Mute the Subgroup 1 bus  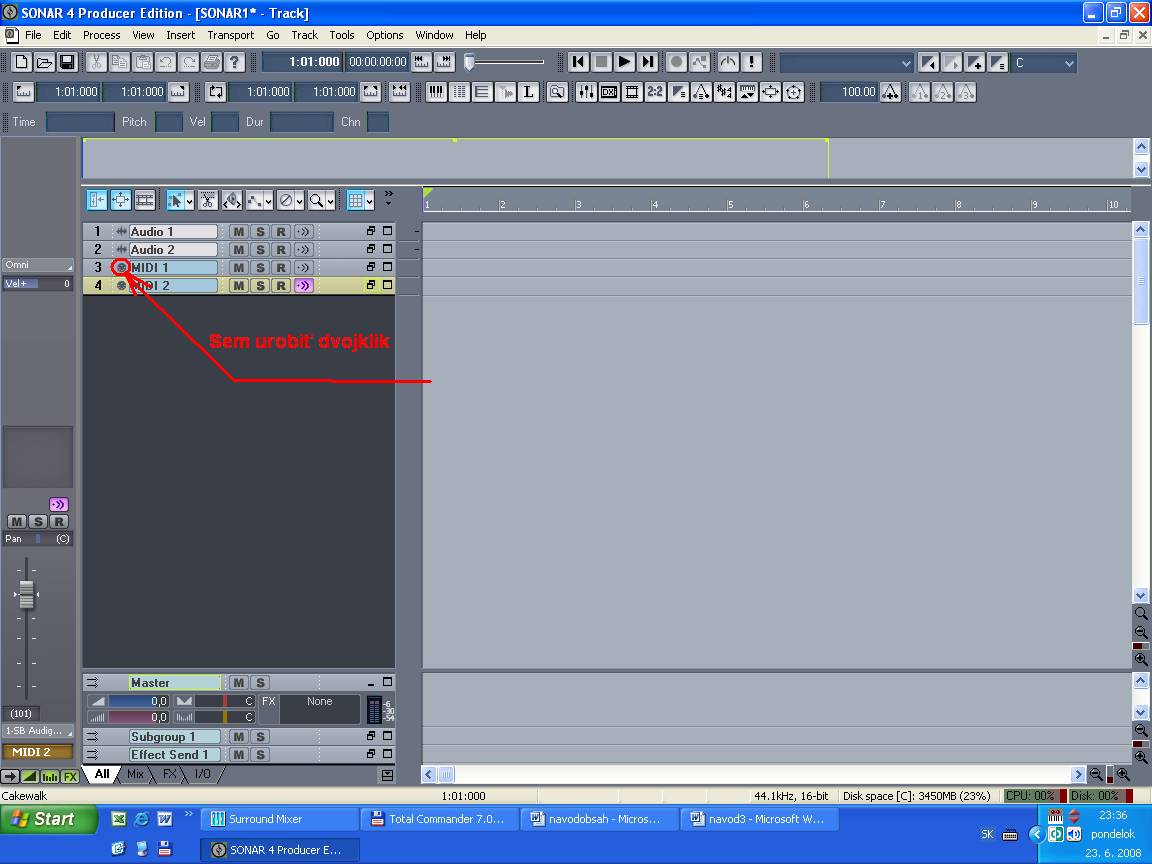click(238, 737)
